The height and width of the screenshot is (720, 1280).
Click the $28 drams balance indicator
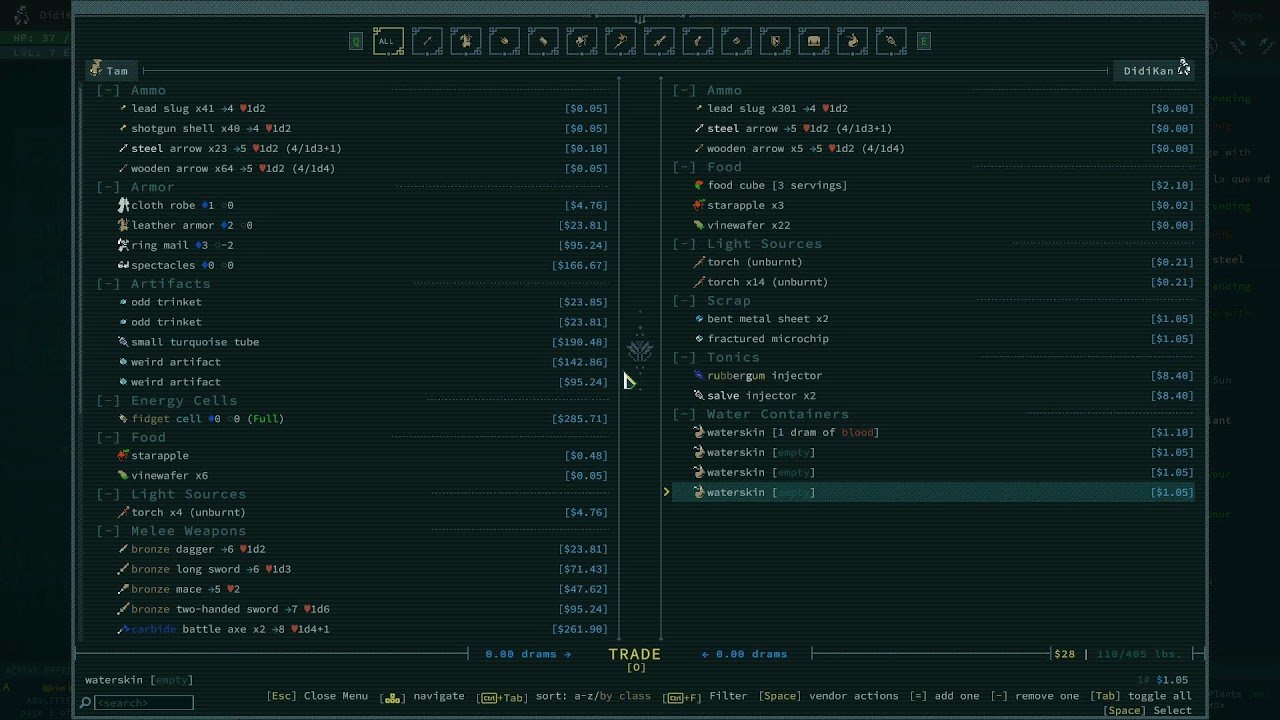[1064, 654]
